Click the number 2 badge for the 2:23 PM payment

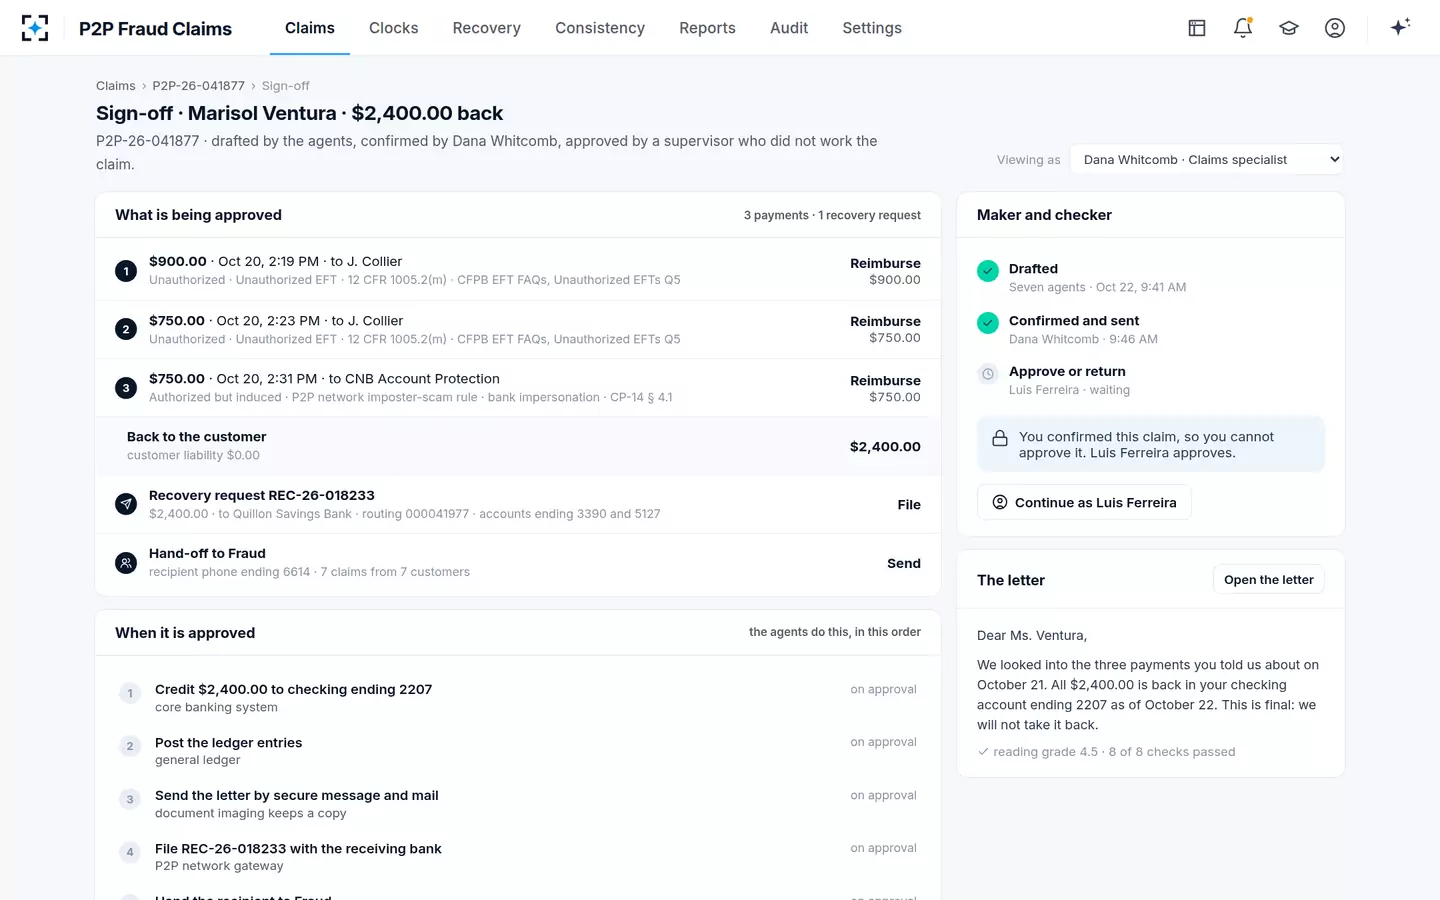pos(126,329)
